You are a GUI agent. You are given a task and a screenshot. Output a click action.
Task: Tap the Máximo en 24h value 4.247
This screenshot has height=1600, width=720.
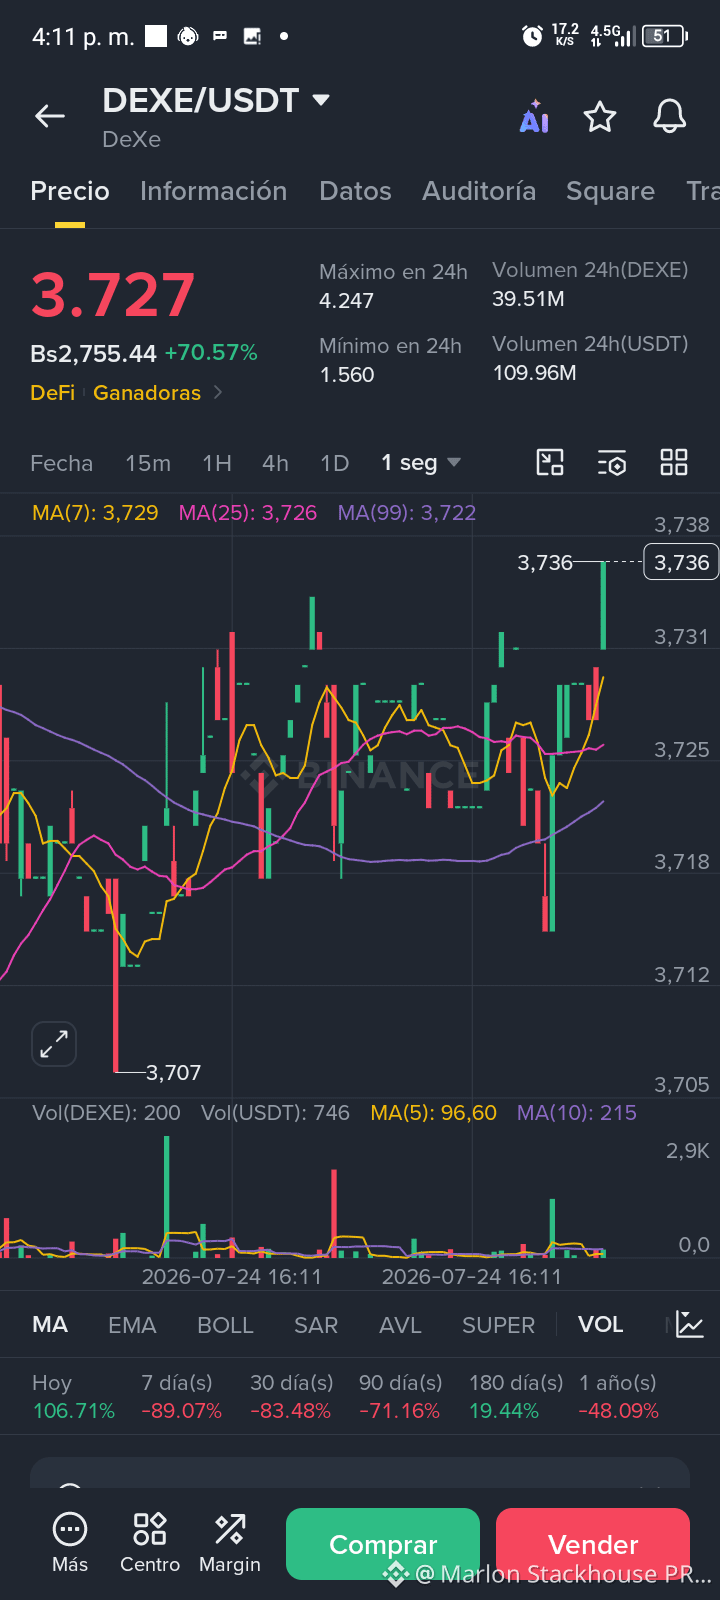tap(346, 301)
